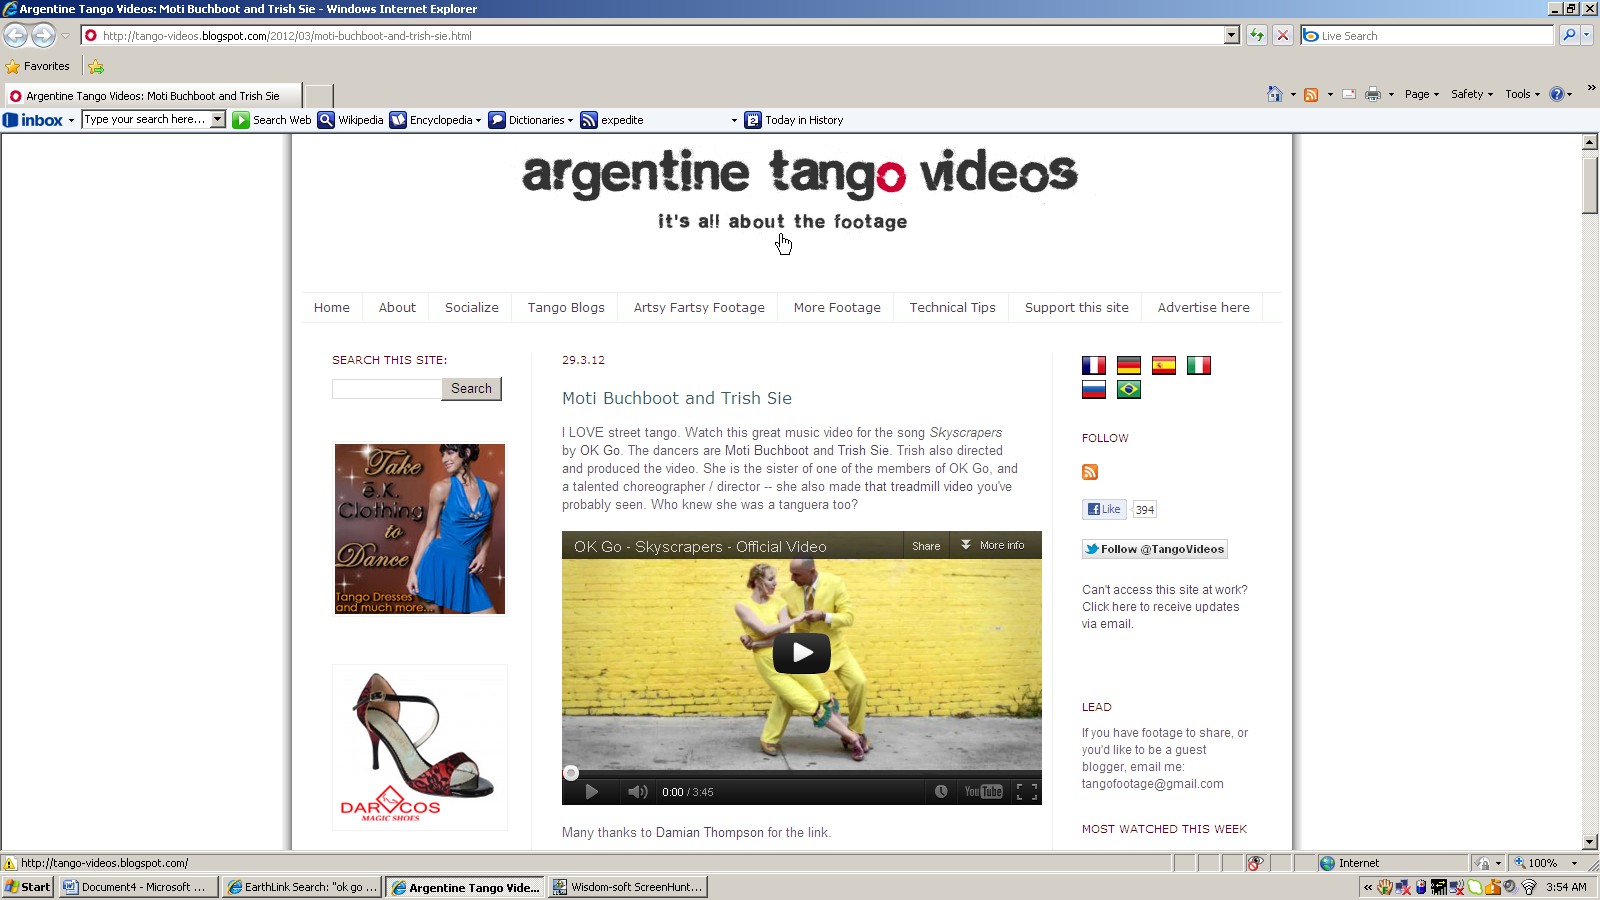Viewport: 1600px width, 900px height.
Task: Open the About navigation tab
Action: (x=397, y=307)
